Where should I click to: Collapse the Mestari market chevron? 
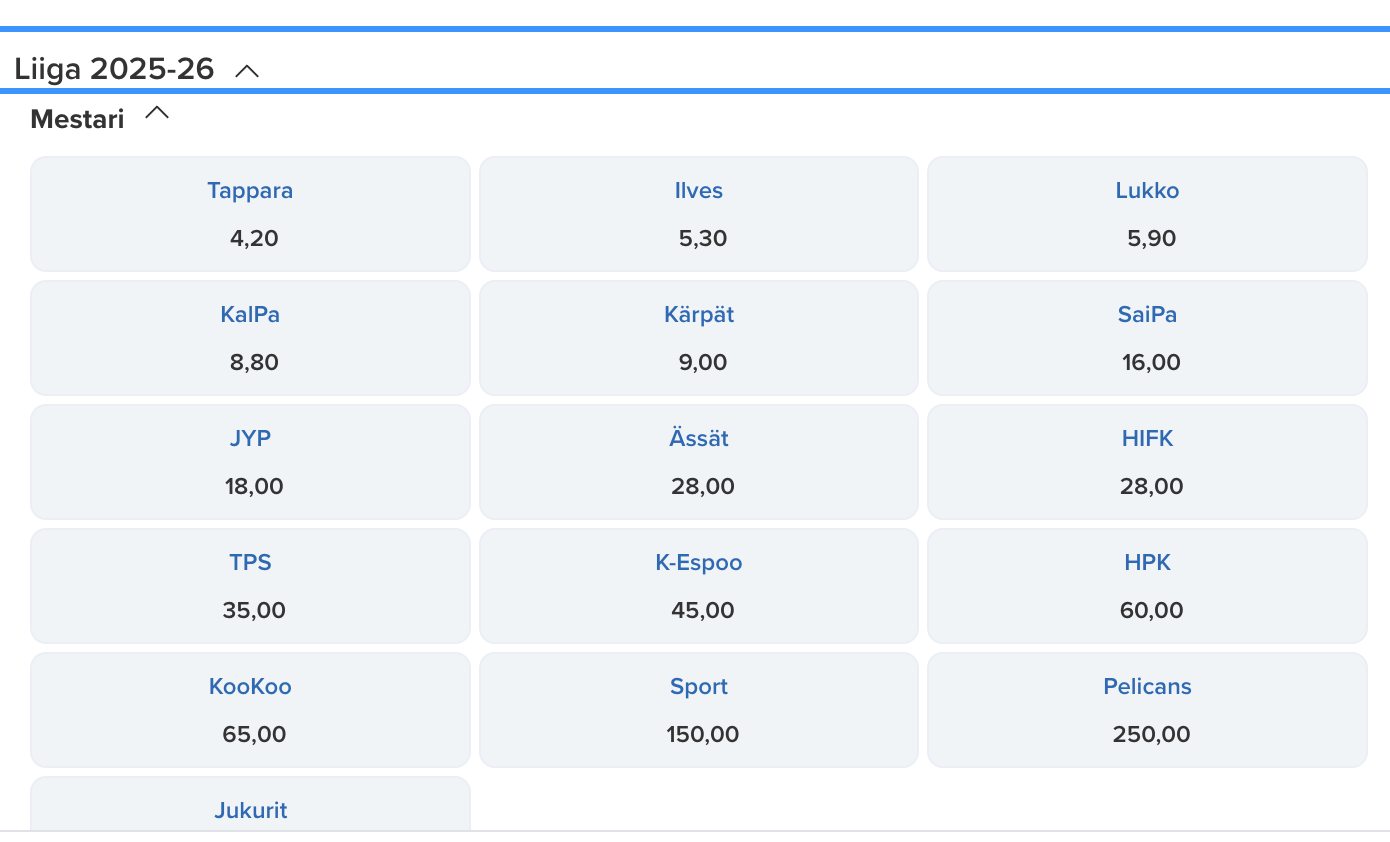157,114
